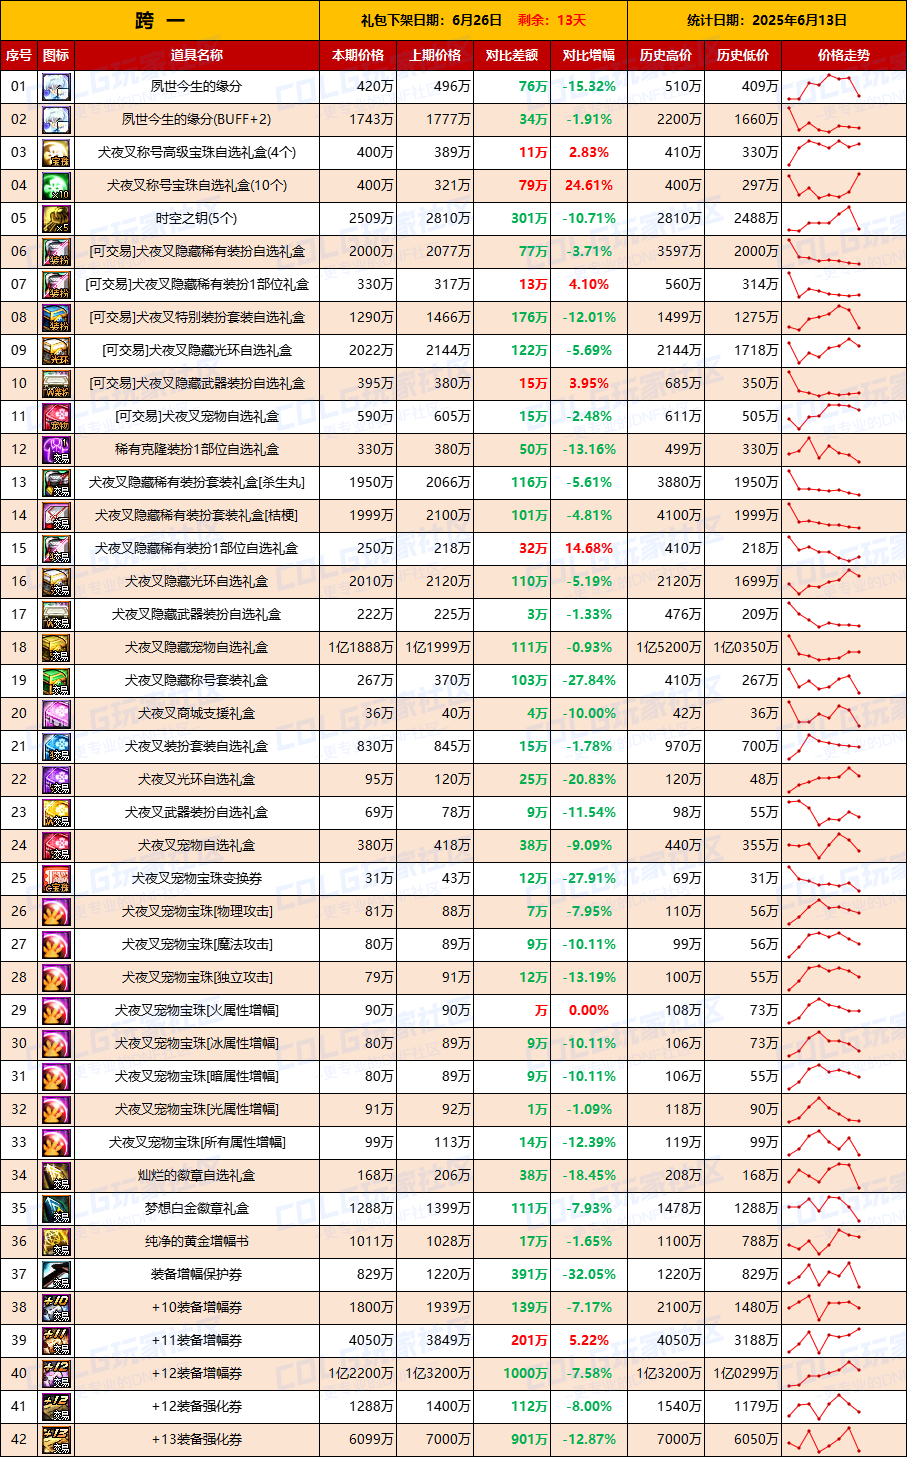This screenshot has height=1457, width=907.
Task: Click the pet gift box icon in row 11
Action: pyautogui.click(x=56, y=416)
